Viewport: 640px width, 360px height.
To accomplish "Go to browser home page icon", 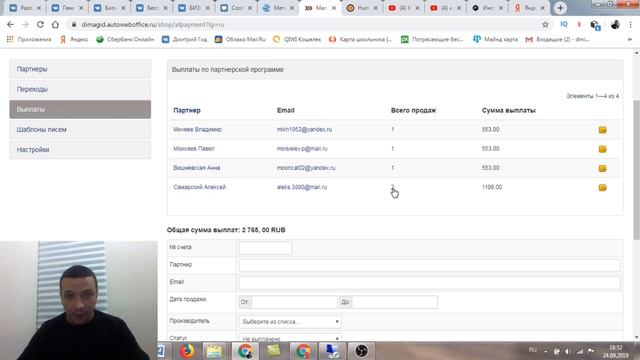I will click(55, 24).
